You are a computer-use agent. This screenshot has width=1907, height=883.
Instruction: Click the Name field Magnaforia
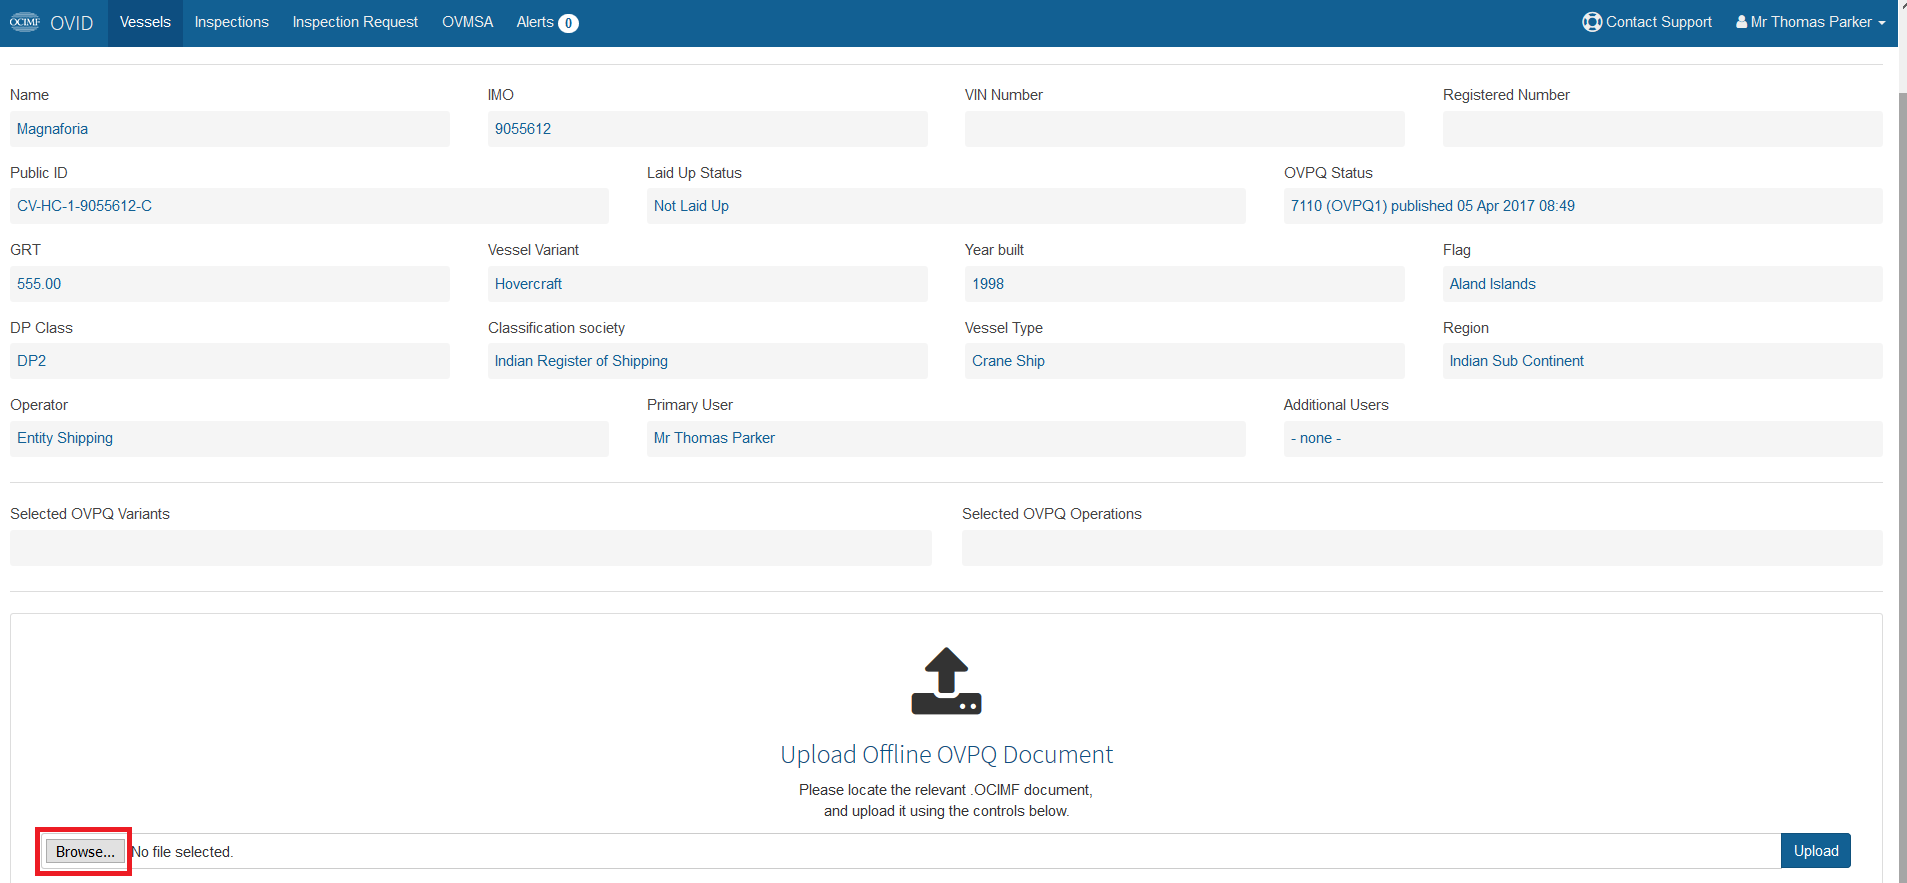tap(230, 129)
